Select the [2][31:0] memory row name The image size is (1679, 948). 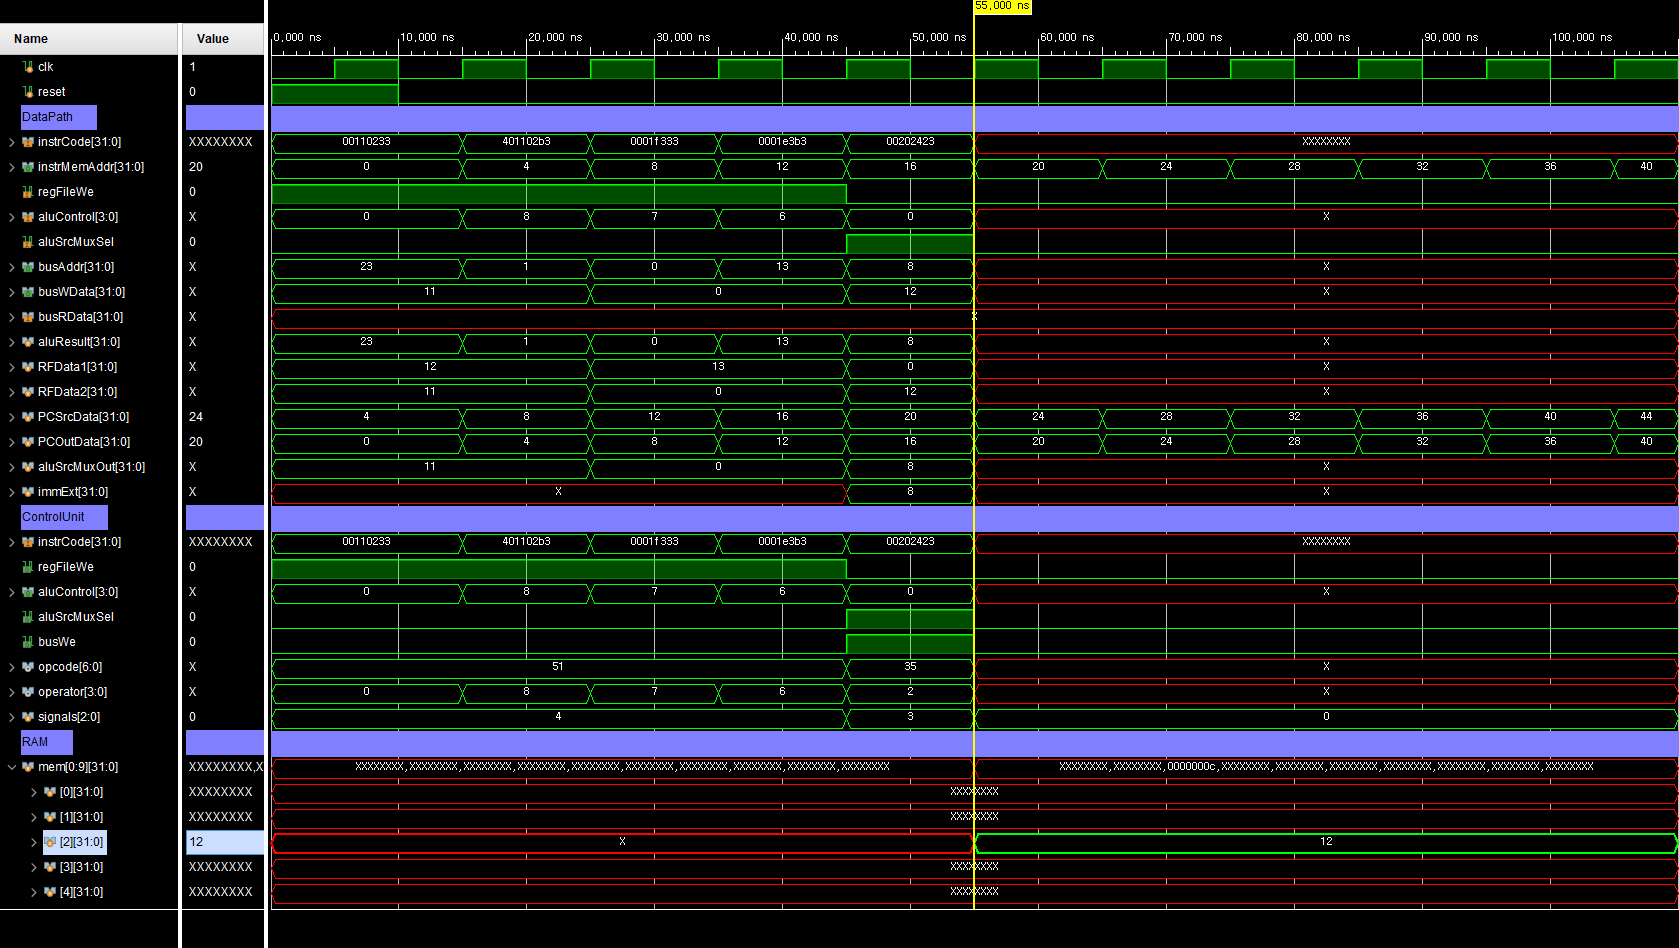(x=81, y=842)
